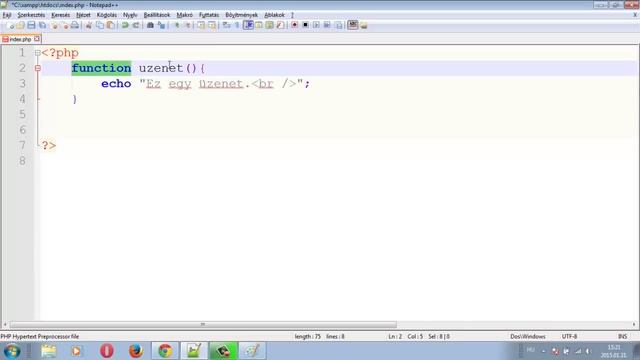Open the ? help menu
The image size is (640, 360).
point(292,15)
